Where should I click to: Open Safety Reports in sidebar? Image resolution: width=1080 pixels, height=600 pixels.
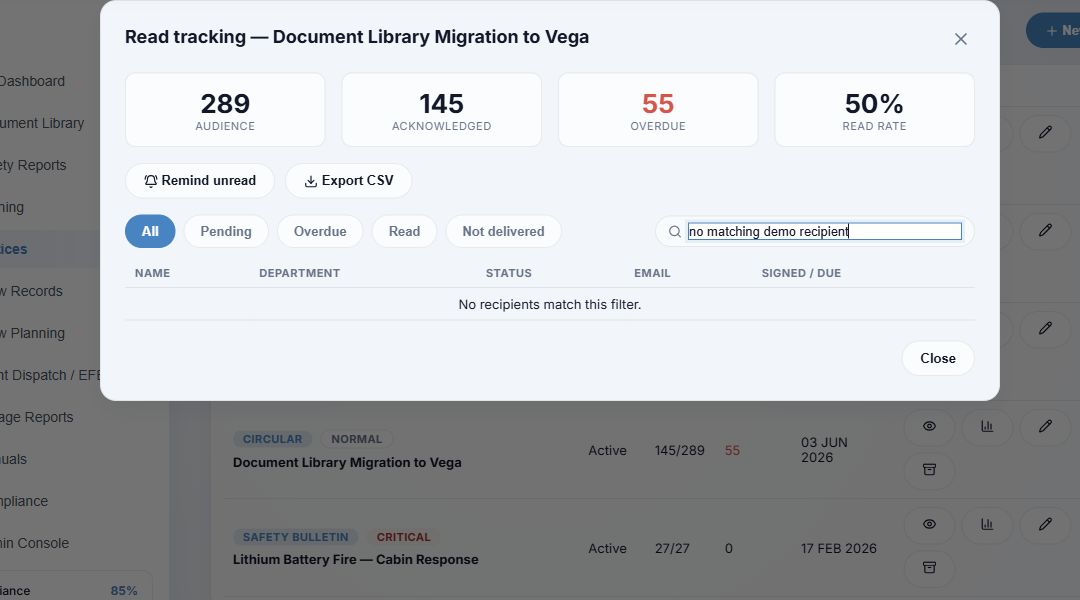tap(33, 165)
